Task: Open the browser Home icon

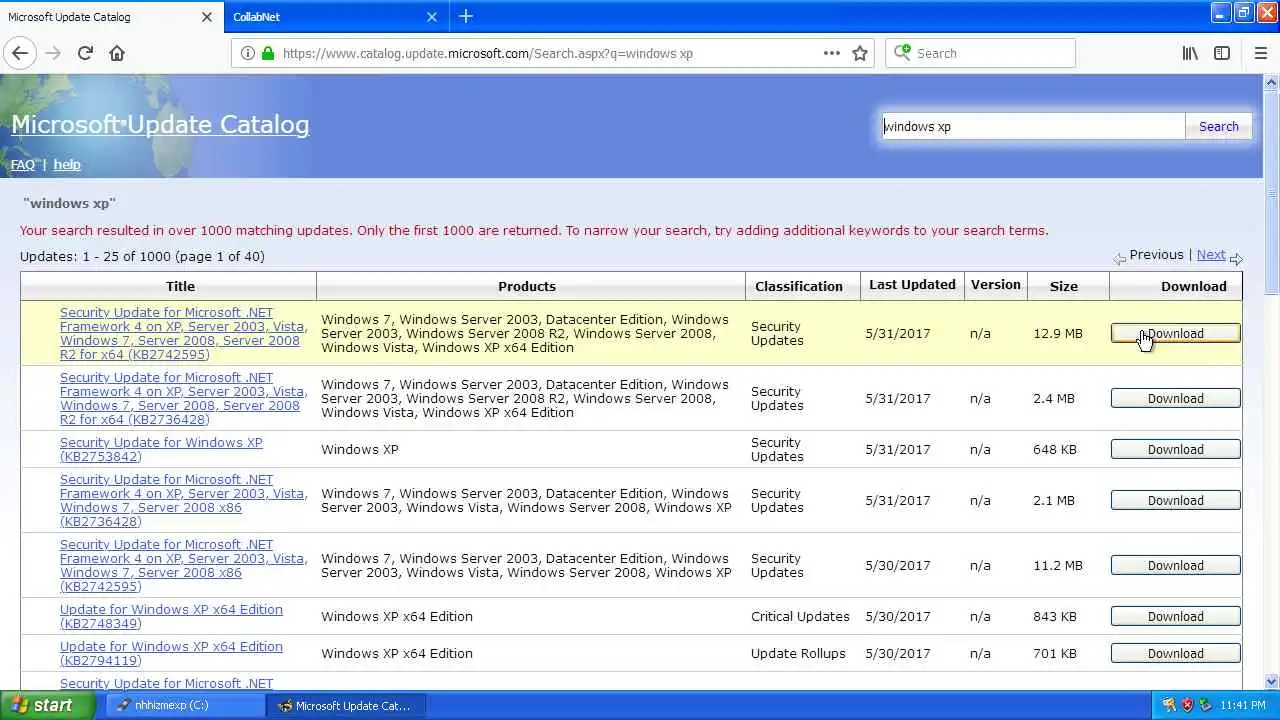Action: point(117,53)
